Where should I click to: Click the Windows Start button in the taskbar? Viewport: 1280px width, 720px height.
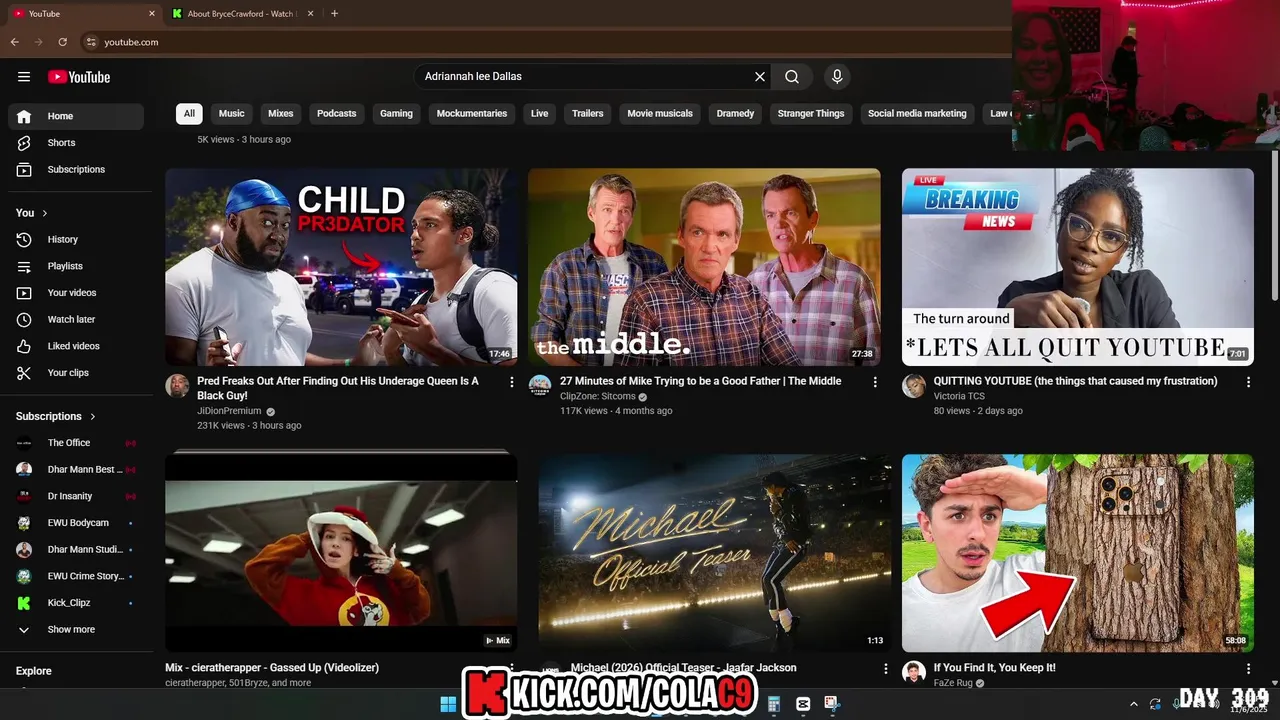(x=448, y=704)
